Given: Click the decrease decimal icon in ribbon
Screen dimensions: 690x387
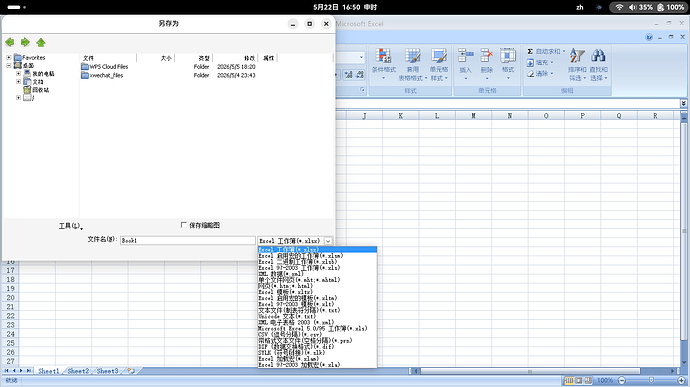Looking at the screenshot, I should pos(360,74).
